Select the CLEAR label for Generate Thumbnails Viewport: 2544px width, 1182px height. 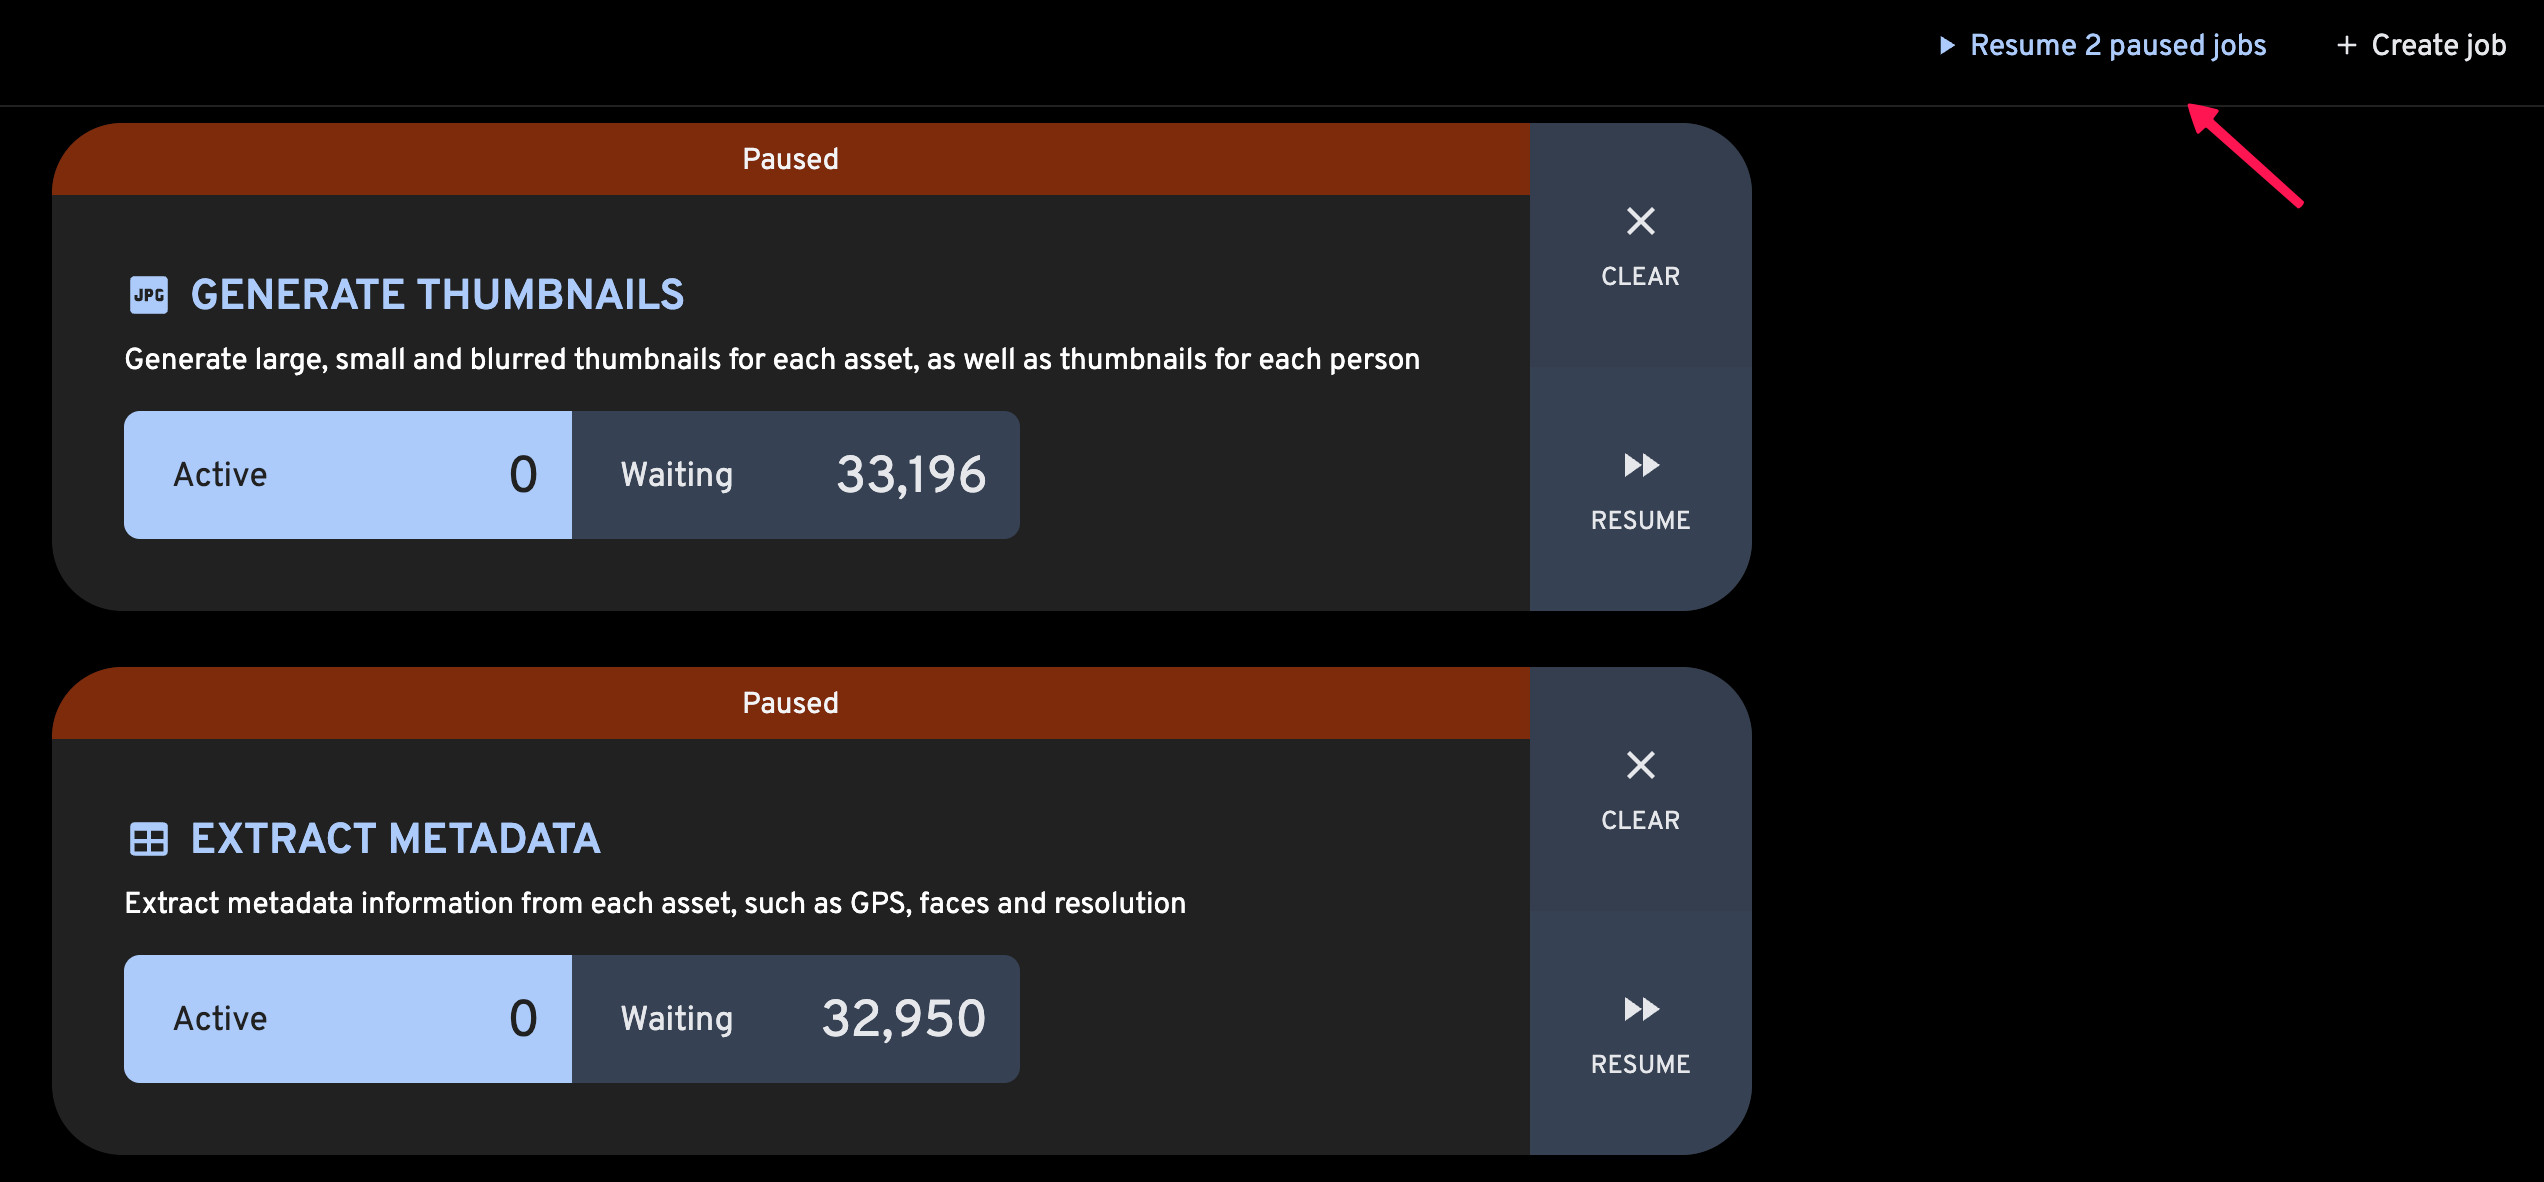click(x=1640, y=276)
